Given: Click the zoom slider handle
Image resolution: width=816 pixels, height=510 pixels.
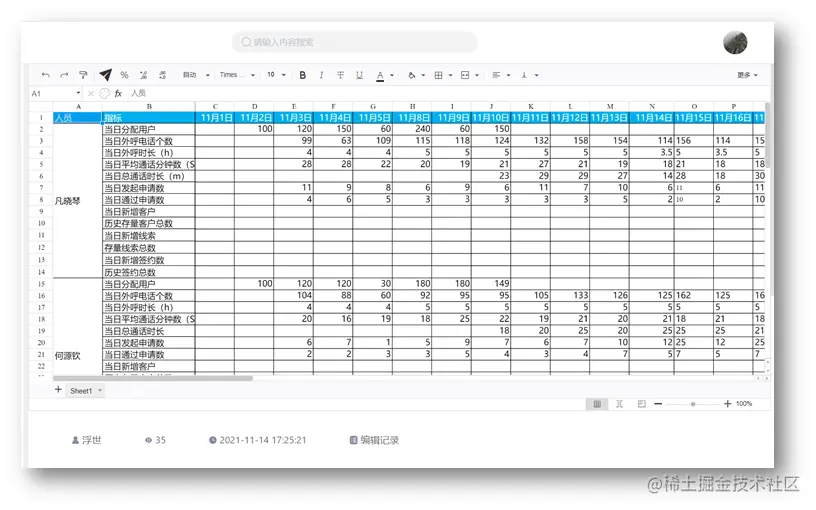Looking at the screenshot, I should pyautogui.click(x=693, y=404).
